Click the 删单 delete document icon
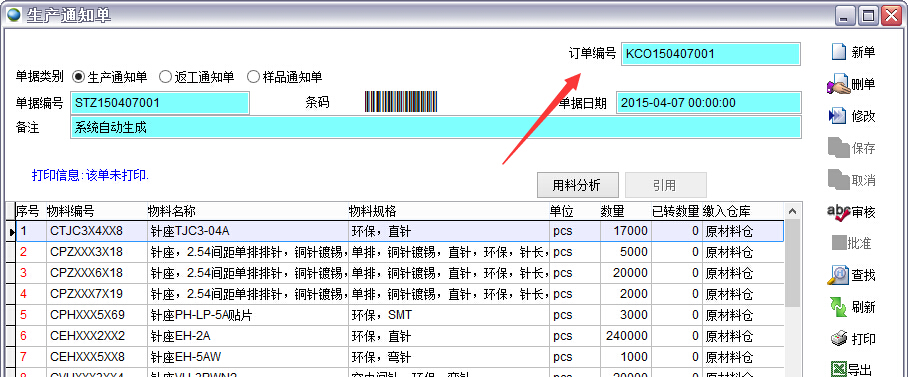 pyautogui.click(x=838, y=85)
